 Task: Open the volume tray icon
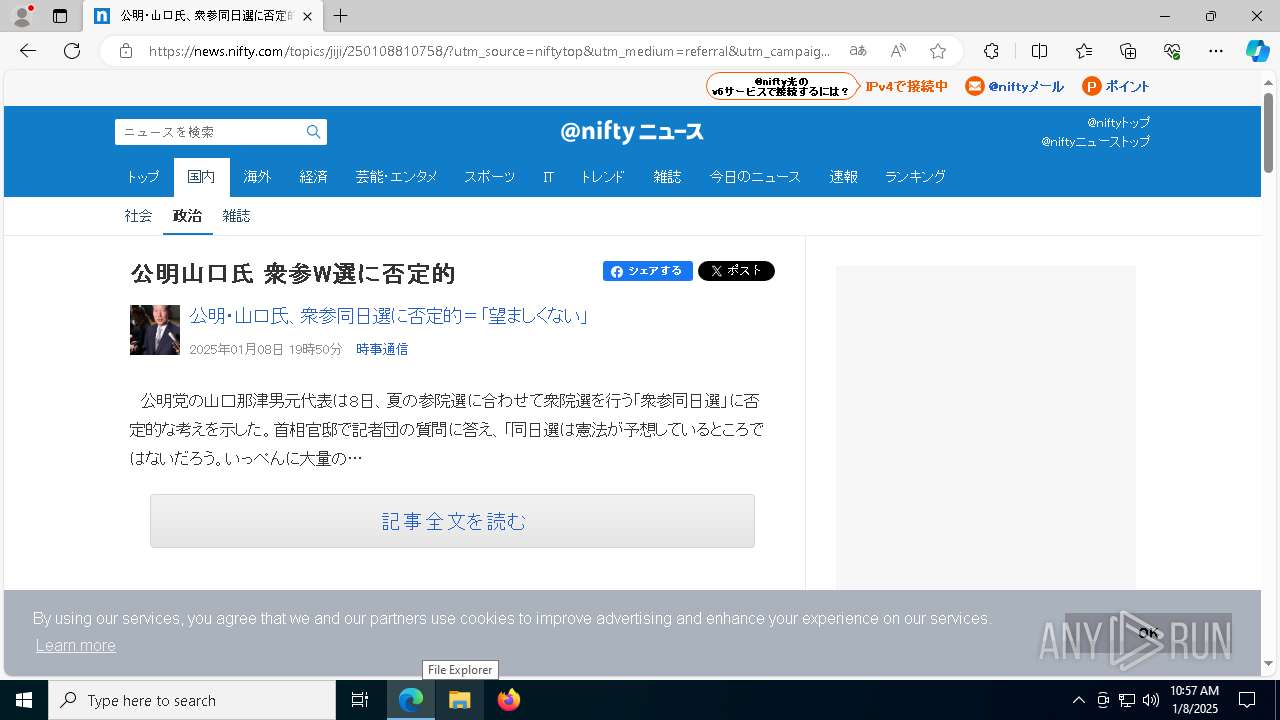pyautogui.click(x=1151, y=700)
